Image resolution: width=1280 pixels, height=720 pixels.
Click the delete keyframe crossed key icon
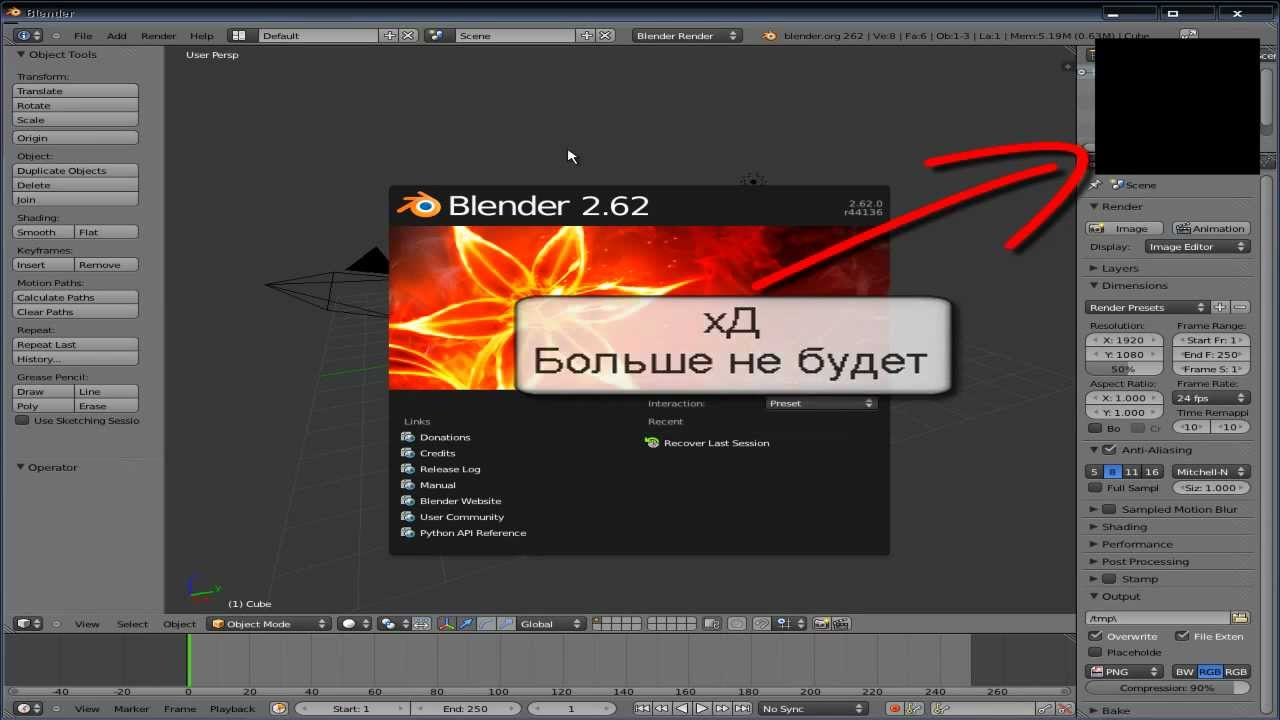click(x=1064, y=708)
